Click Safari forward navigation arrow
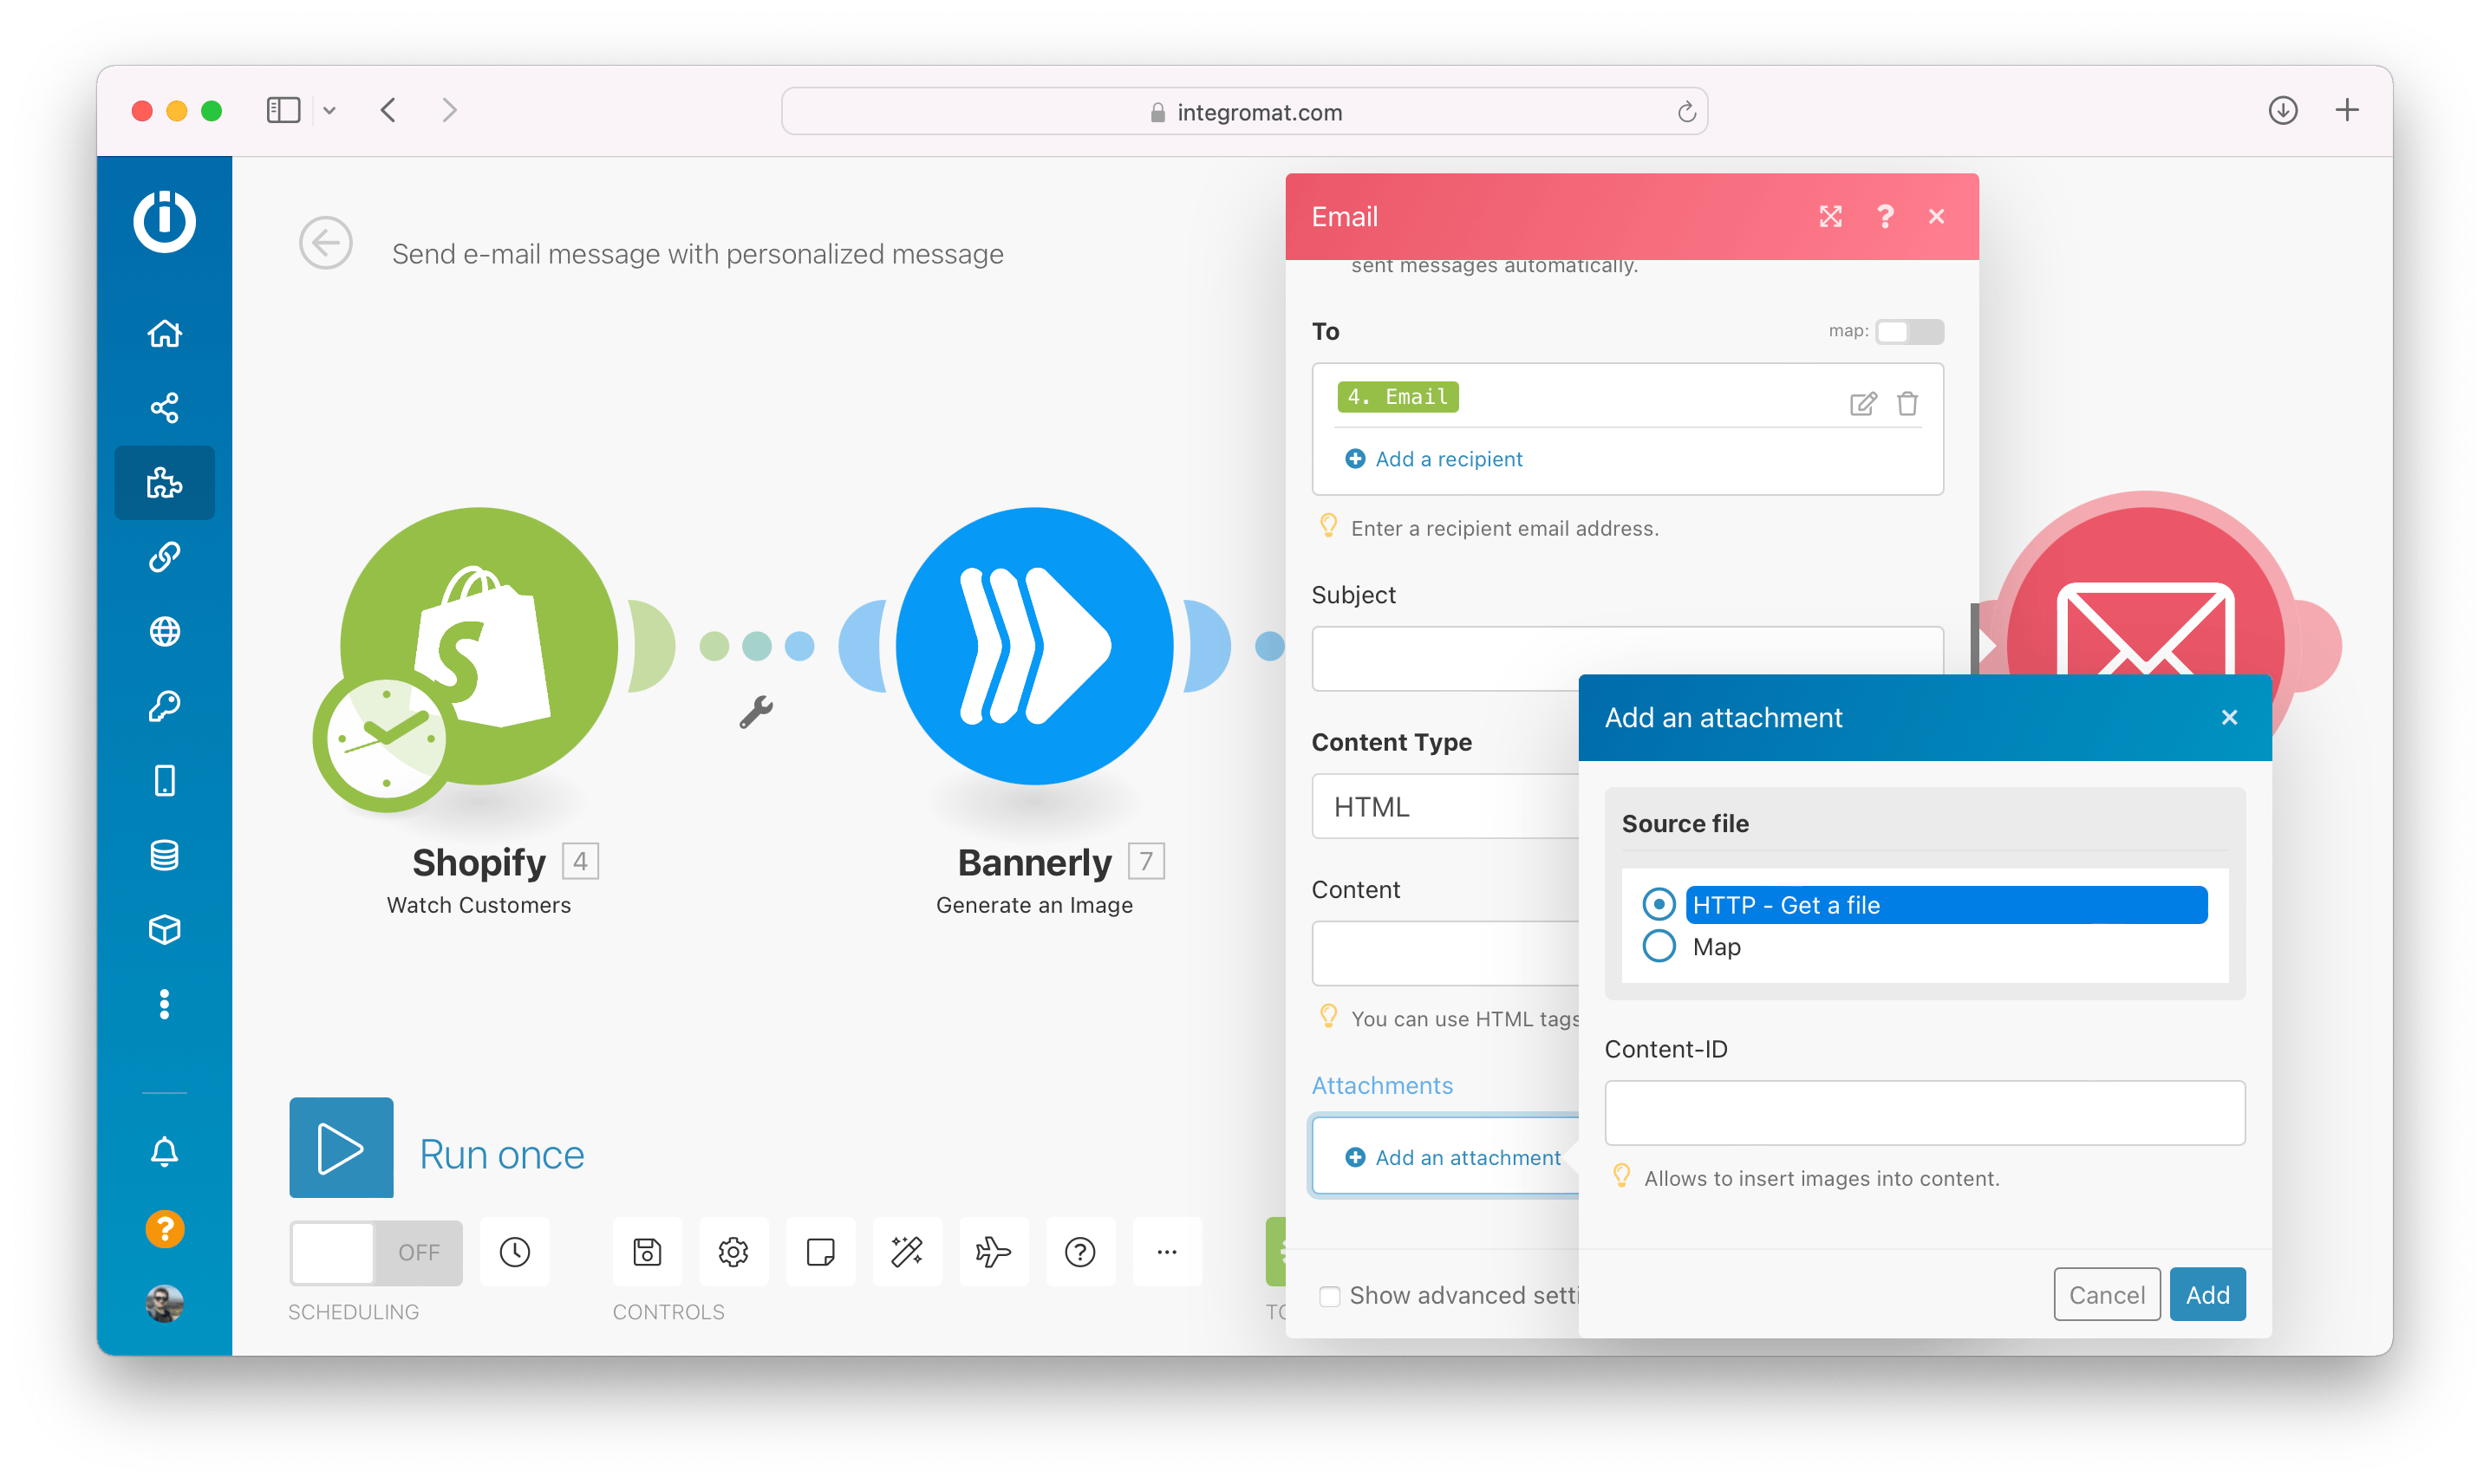Viewport: 2490px width, 1484px height. [449, 110]
